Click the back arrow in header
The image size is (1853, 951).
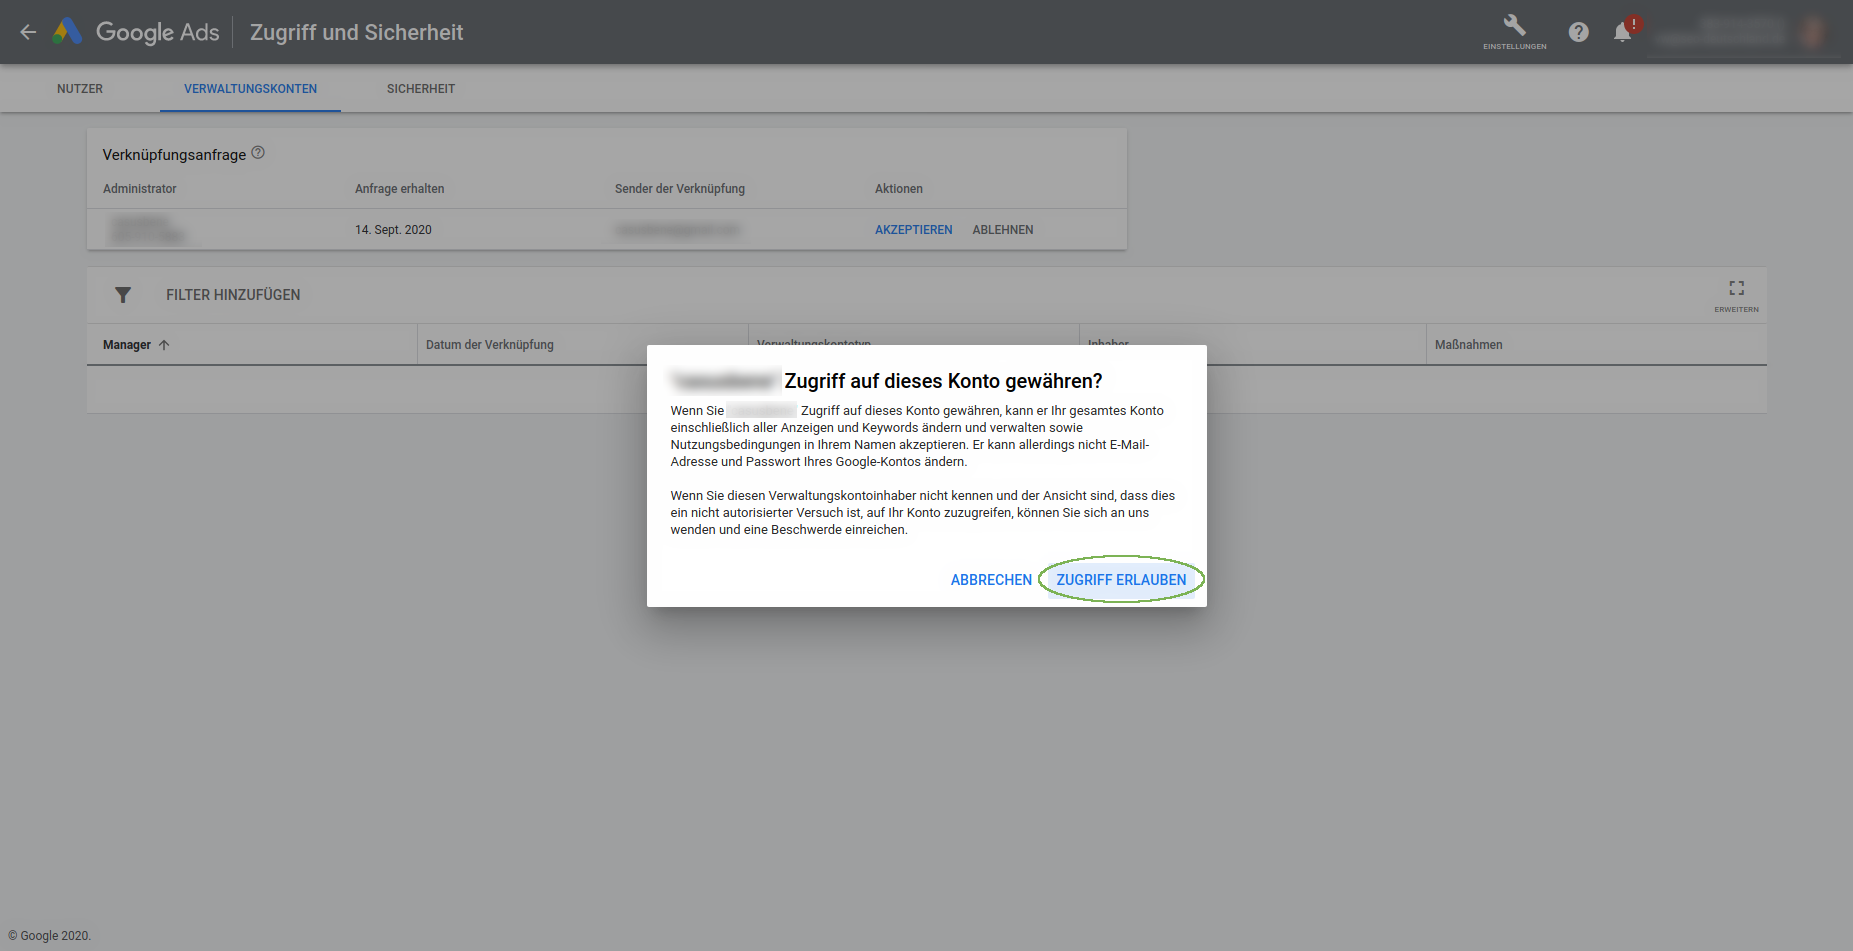[28, 32]
